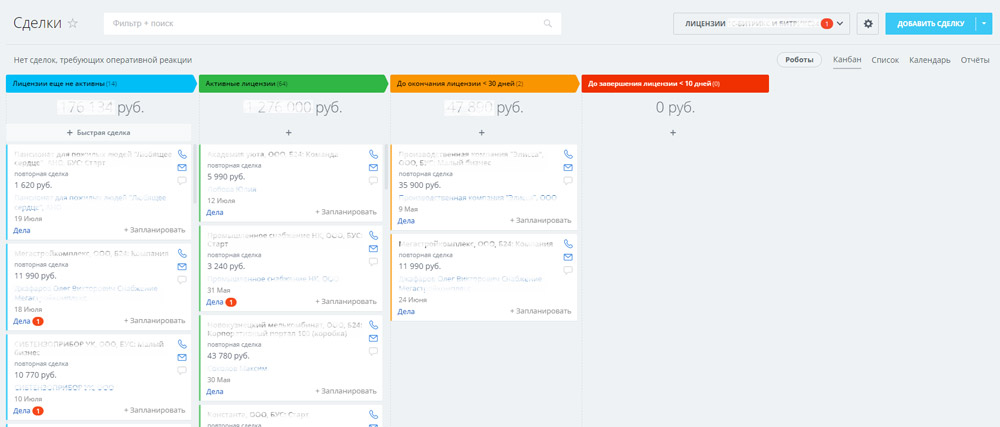Open the Роботы button

799,60
